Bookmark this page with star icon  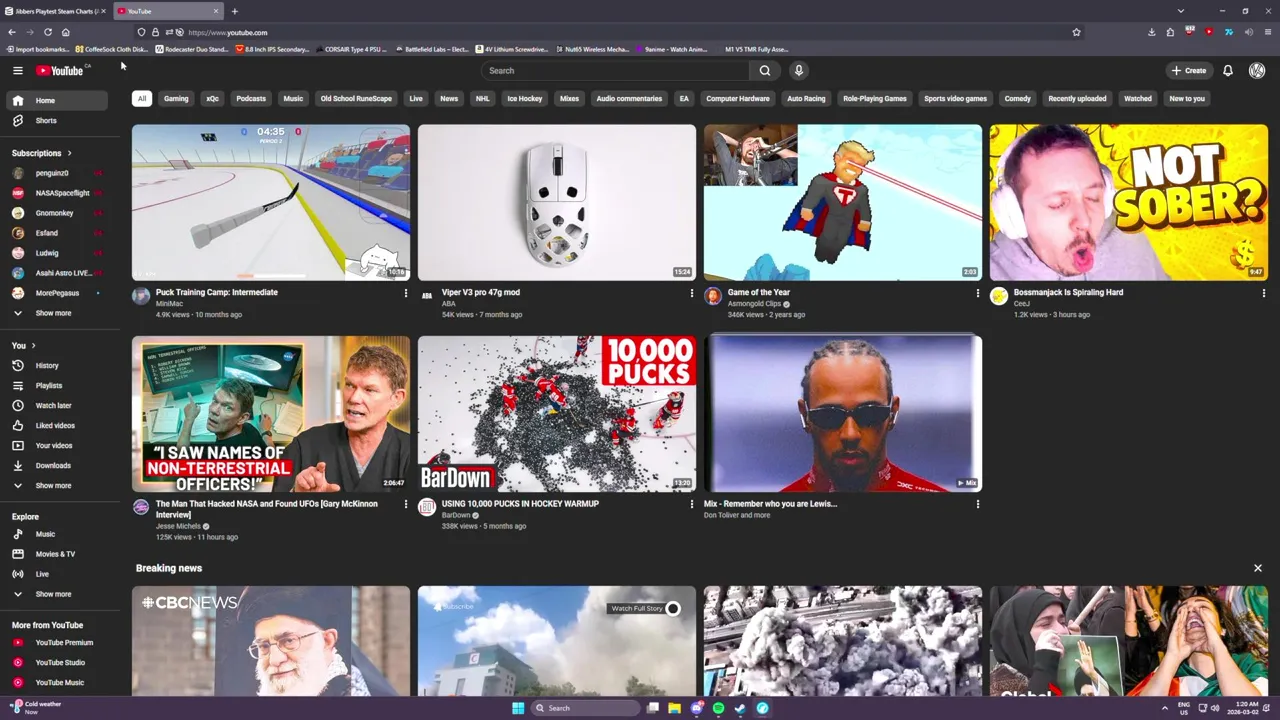[1076, 32]
